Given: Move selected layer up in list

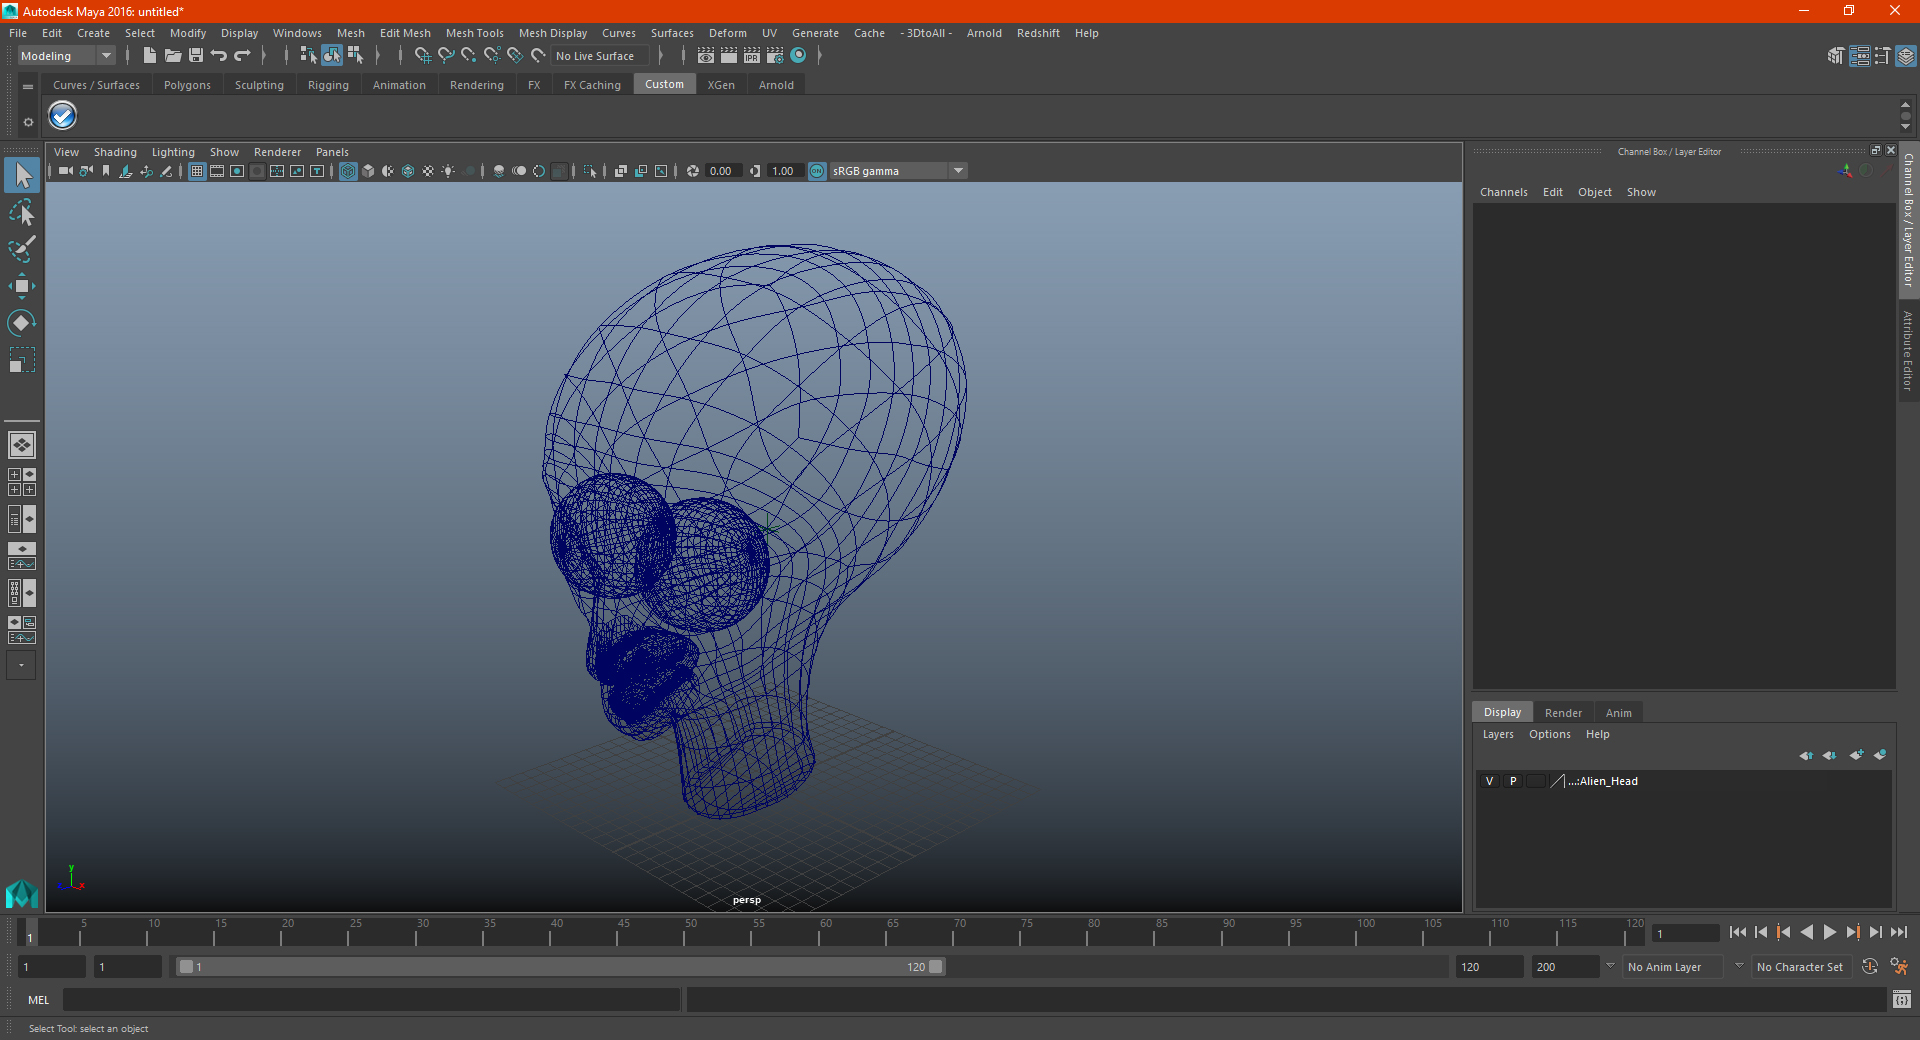Looking at the screenshot, I should (1806, 755).
